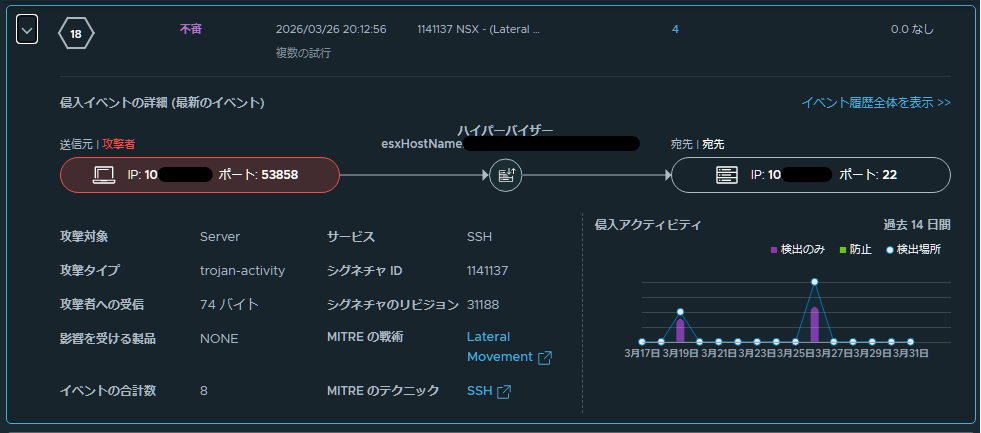Click the 送信元 | 攻撃者 label
The image size is (981, 433).
click(x=98, y=145)
